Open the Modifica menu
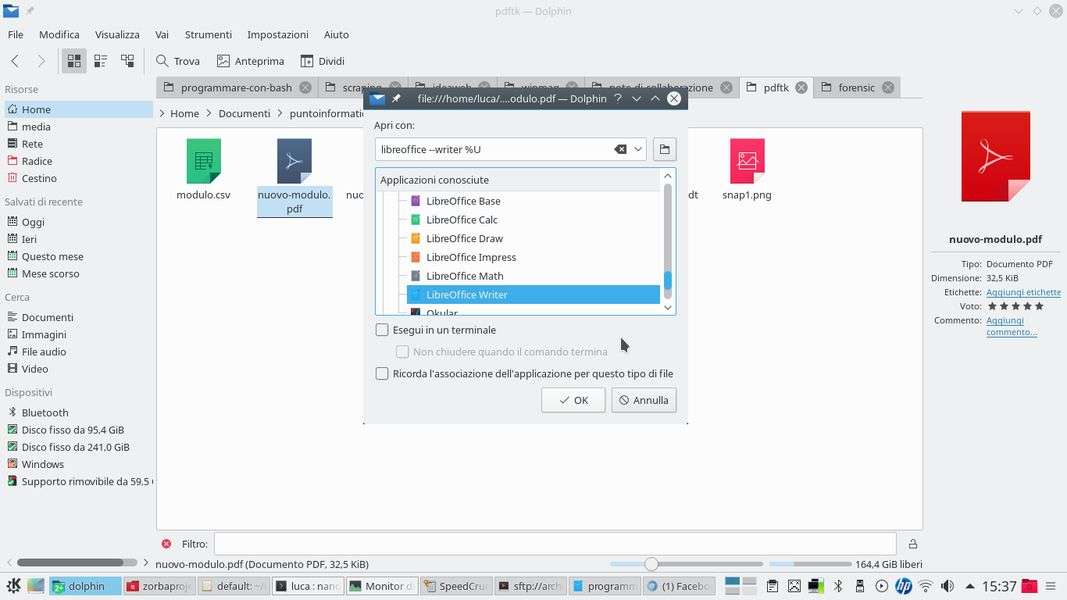The height and width of the screenshot is (600, 1067). 59,35
